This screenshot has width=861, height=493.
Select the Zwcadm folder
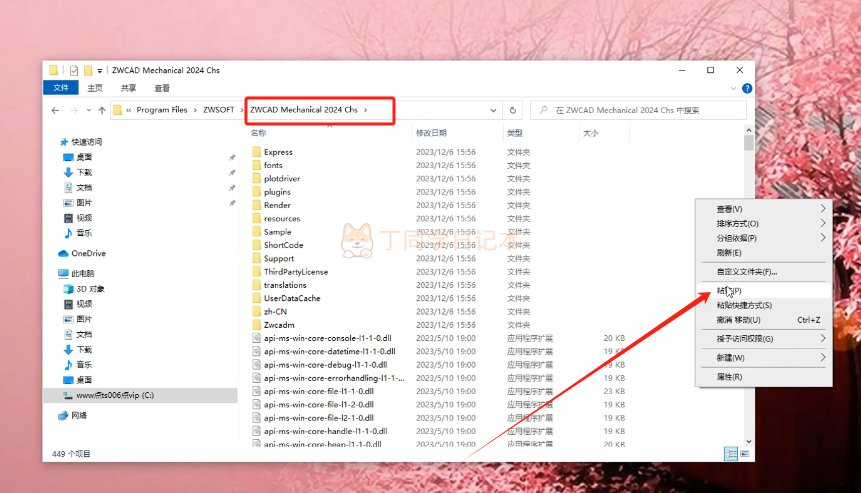[279, 325]
